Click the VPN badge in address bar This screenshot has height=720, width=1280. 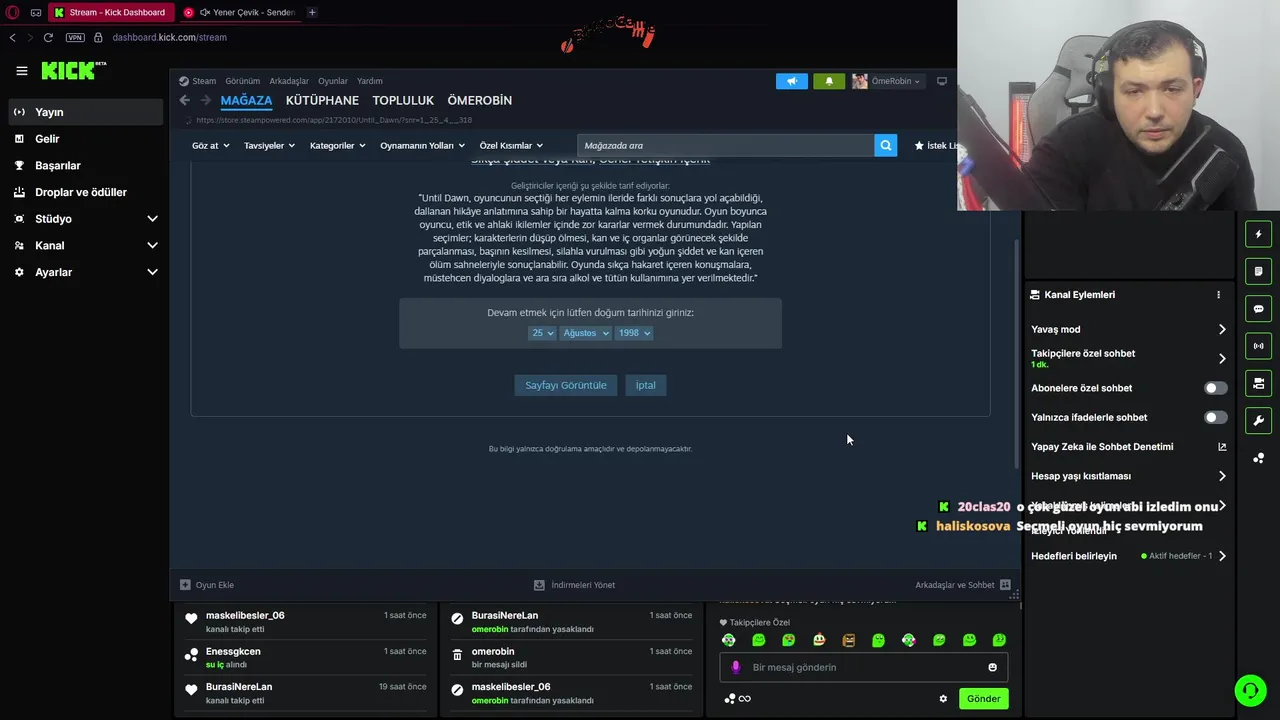[x=75, y=37]
